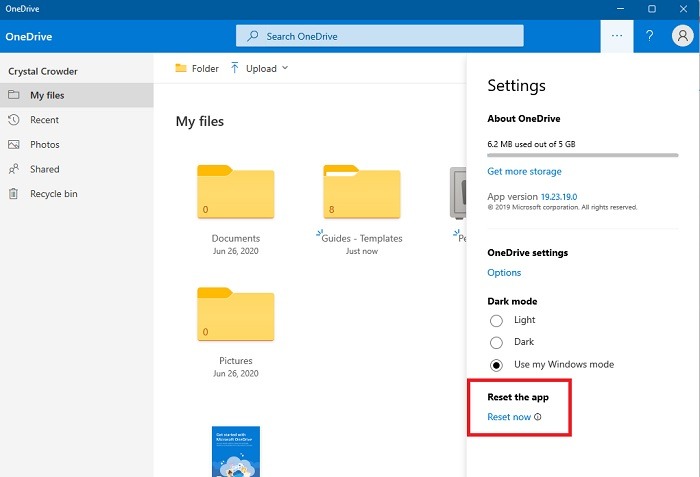Click the Reset now link
Image resolution: width=700 pixels, height=477 pixels.
[509, 417]
